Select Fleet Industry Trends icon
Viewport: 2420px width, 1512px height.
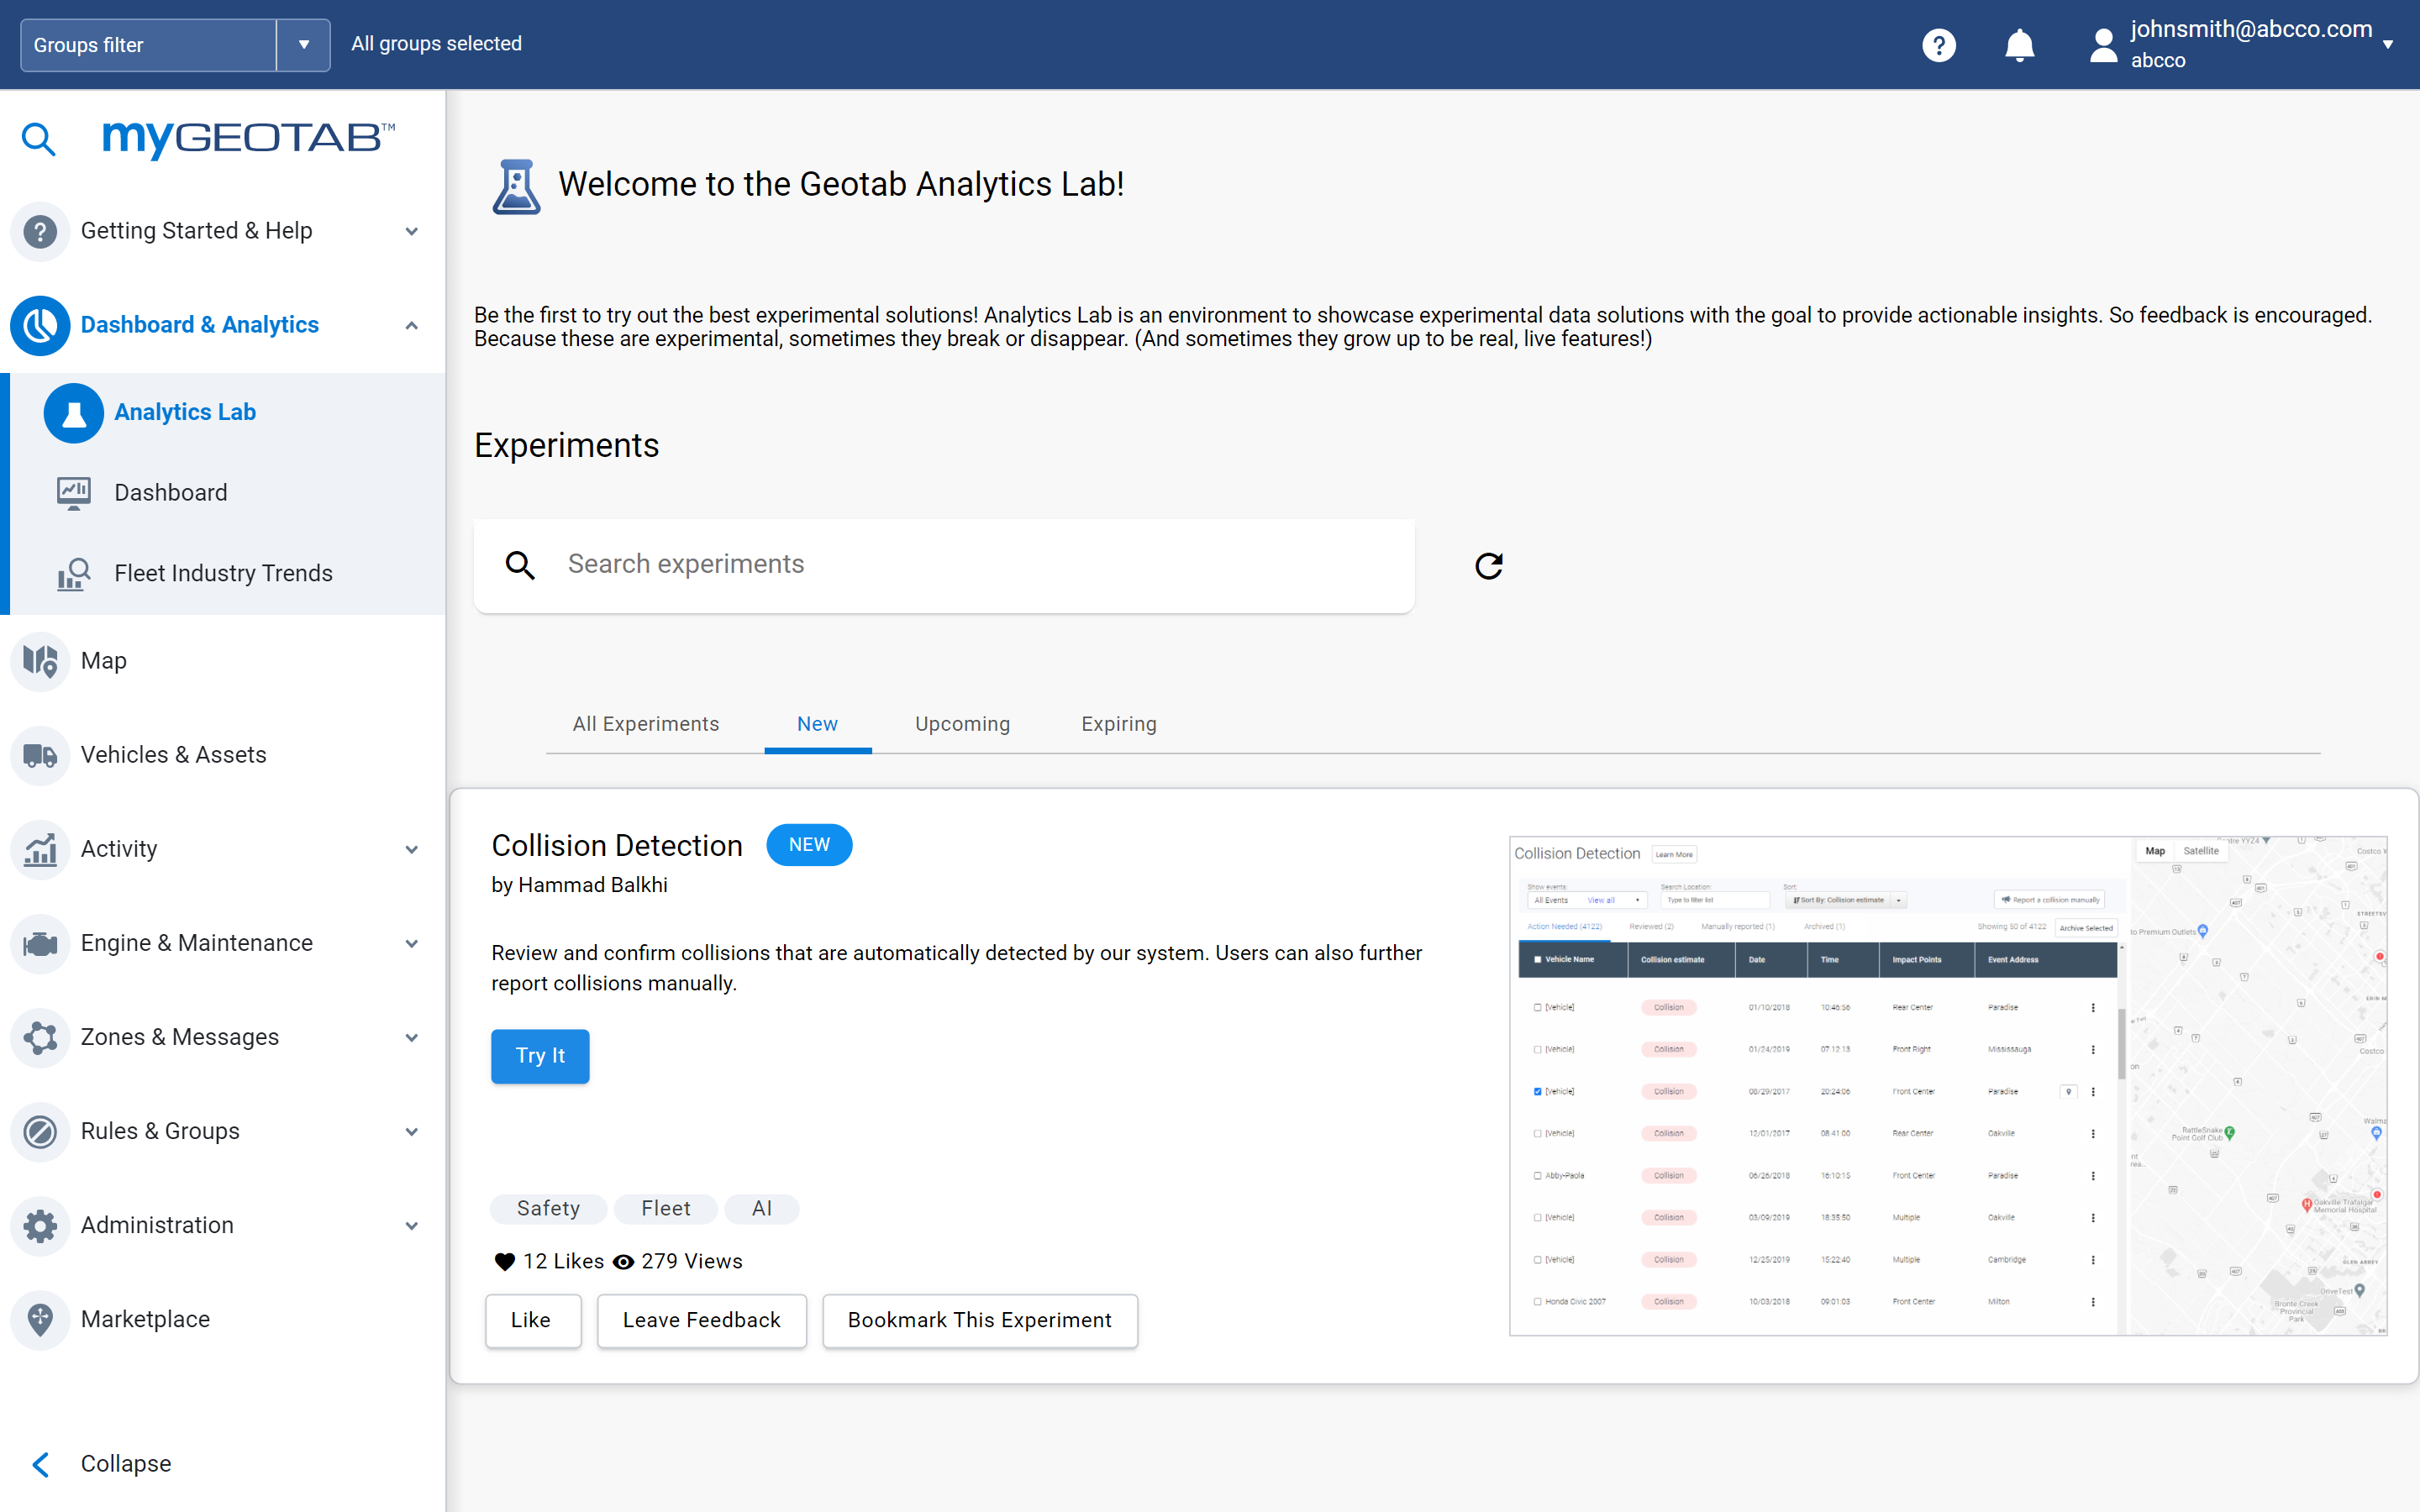click(x=74, y=573)
